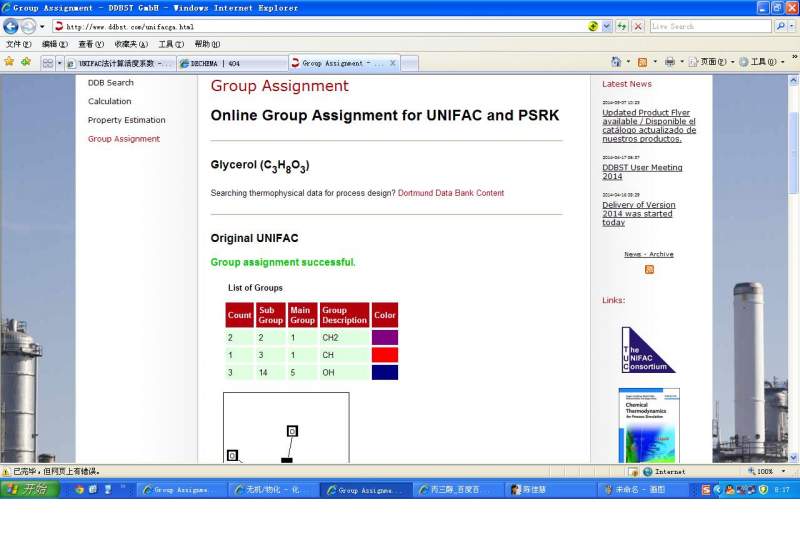
Task: Click the search magnifier button
Action: 780,27
